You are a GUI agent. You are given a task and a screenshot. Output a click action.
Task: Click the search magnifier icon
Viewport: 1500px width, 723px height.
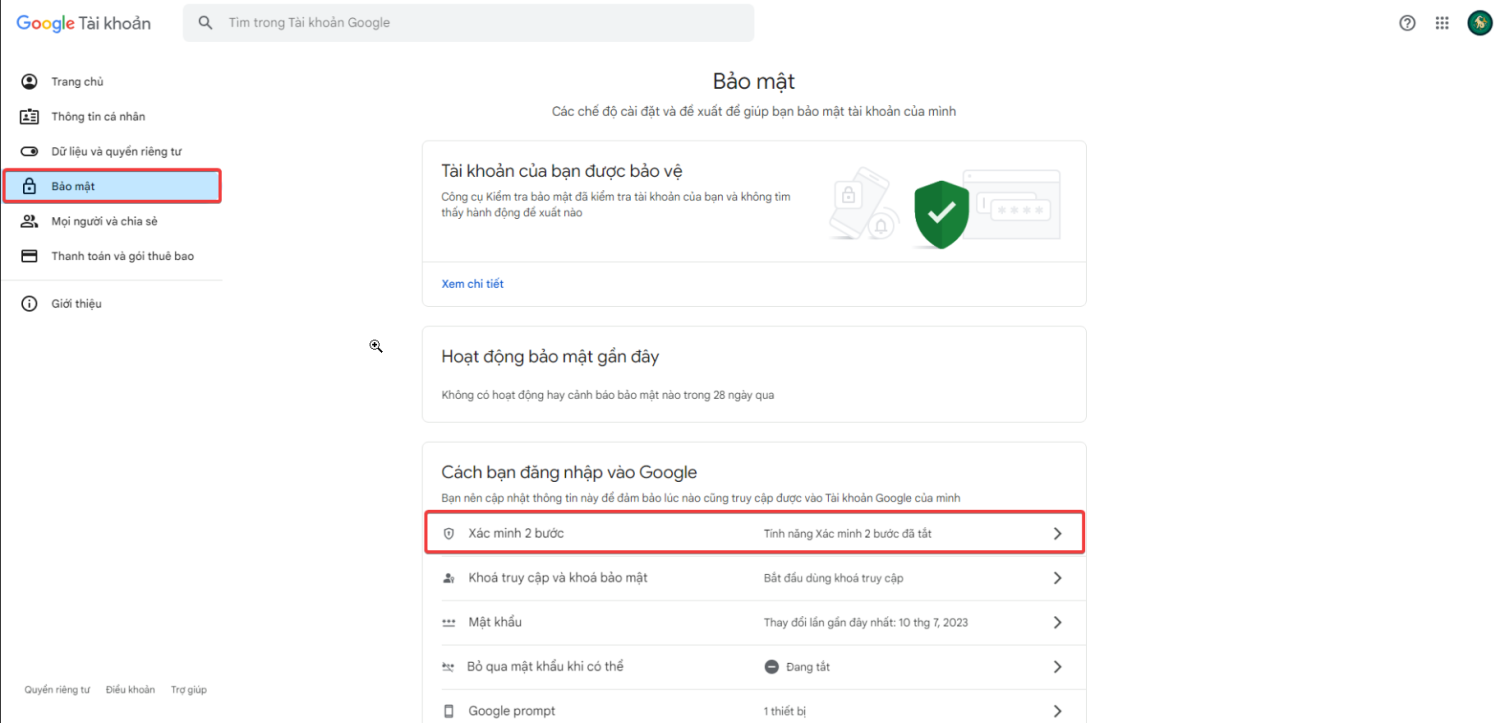[x=206, y=23]
